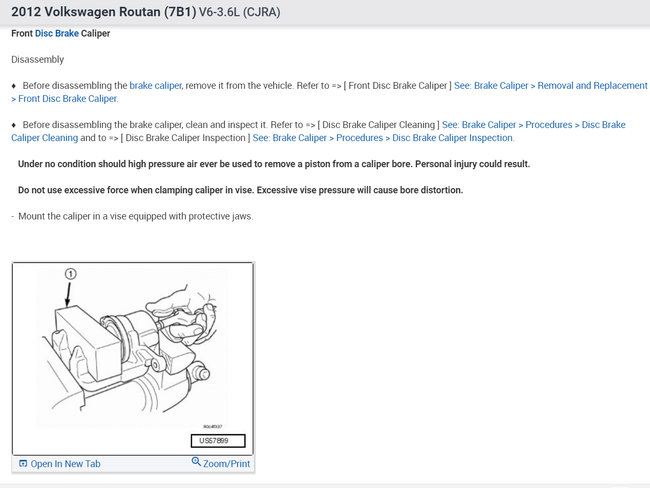
Task: Follow 'Disc Brake Caliper Inspection' procedure link
Action: (x=383, y=138)
